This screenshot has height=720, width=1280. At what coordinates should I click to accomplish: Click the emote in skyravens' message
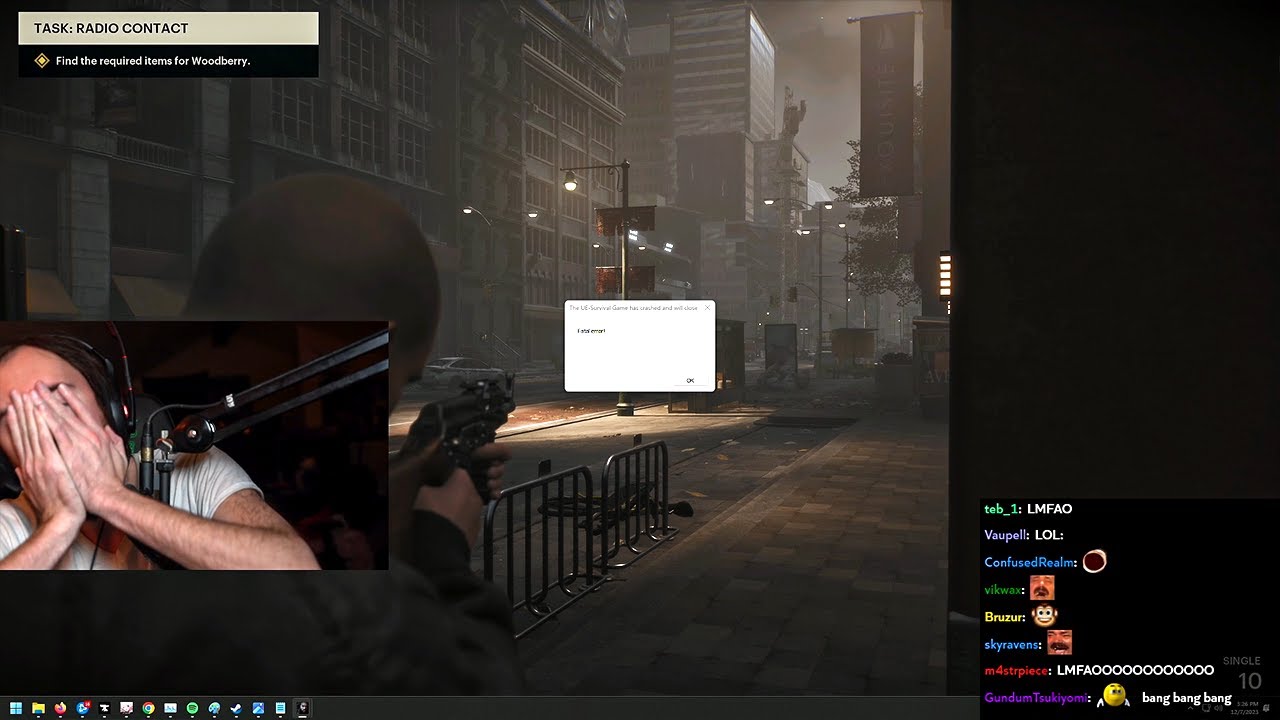1059,642
